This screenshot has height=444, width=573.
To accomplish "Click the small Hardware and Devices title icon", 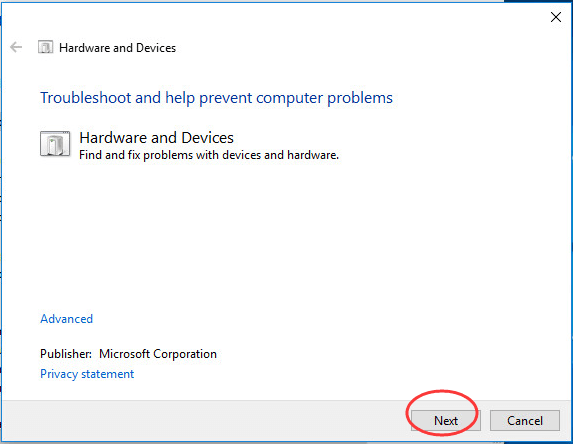I will [45, 47].
